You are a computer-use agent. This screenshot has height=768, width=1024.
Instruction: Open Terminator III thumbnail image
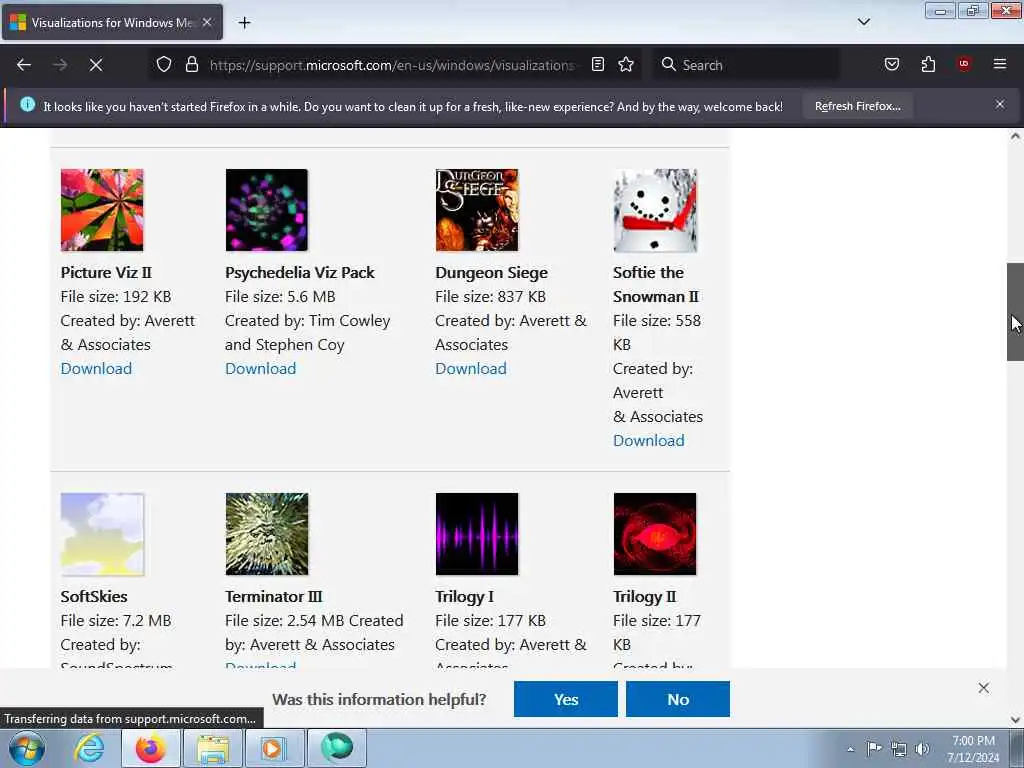tap(266, 534)
